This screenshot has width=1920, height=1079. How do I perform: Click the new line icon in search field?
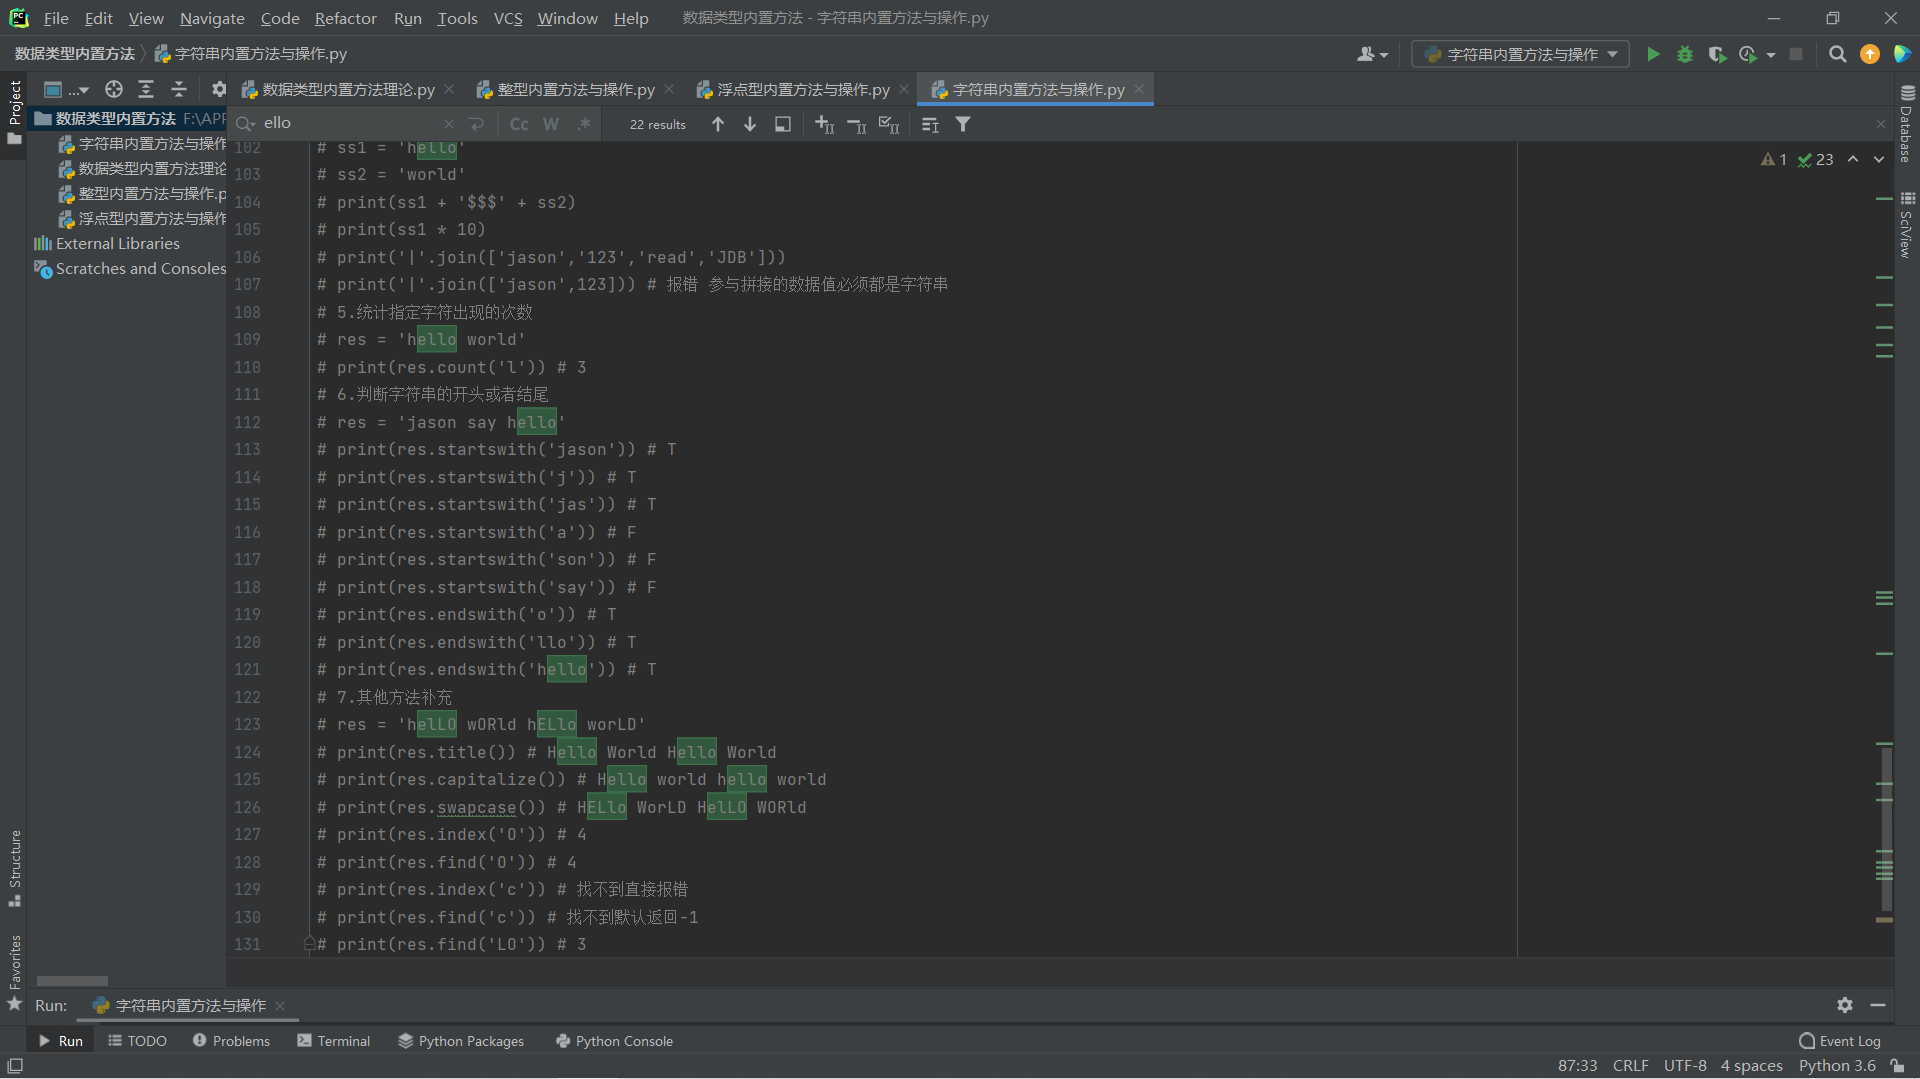click(476, 124)
